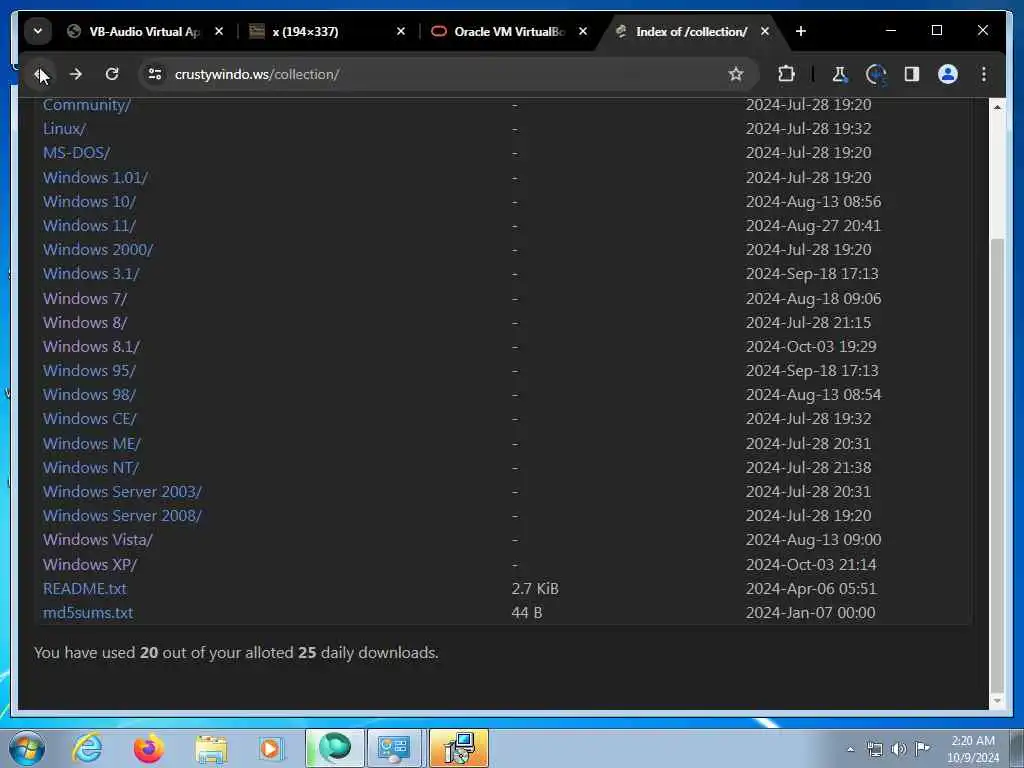Open the Windows 98/ folder
This screenshot has height=768, width=1024.
click(x=89, y=395)
